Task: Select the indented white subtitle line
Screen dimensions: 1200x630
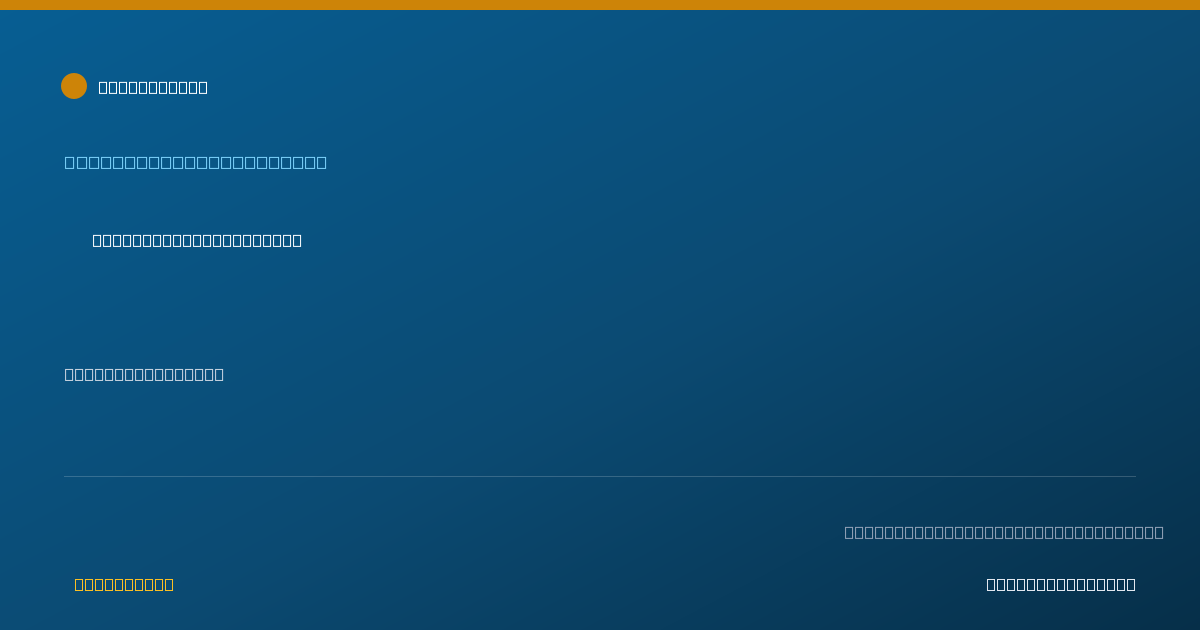Action: 197,240
